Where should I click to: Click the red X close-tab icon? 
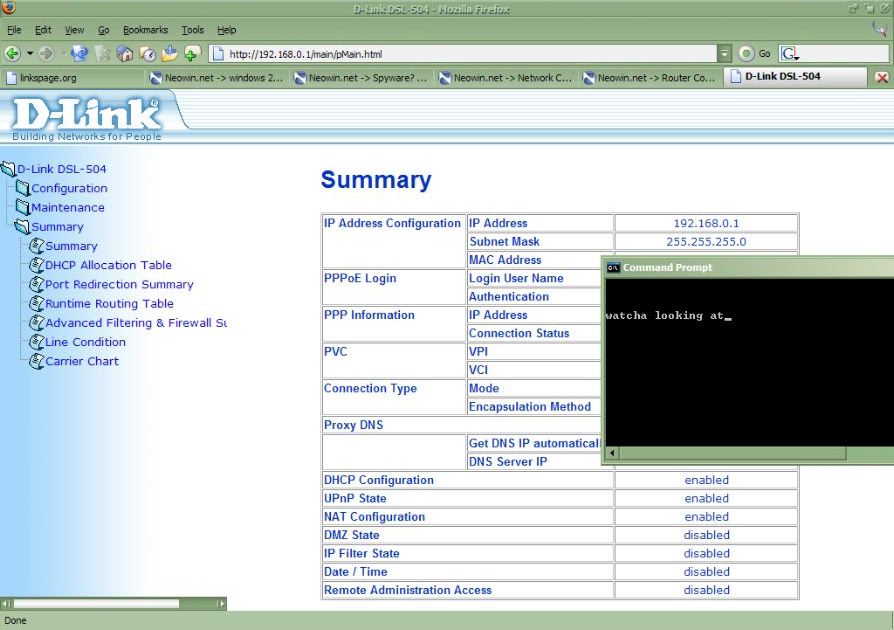(882, 78)
